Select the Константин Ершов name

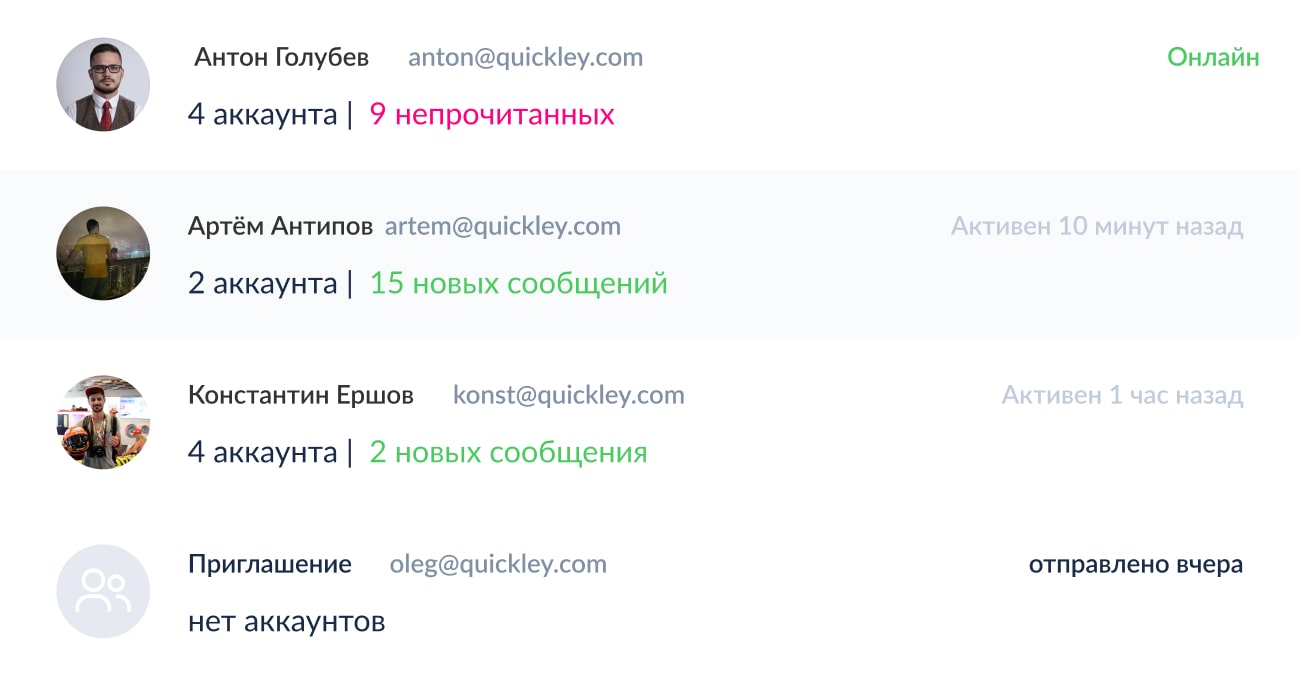pos(300,395)
